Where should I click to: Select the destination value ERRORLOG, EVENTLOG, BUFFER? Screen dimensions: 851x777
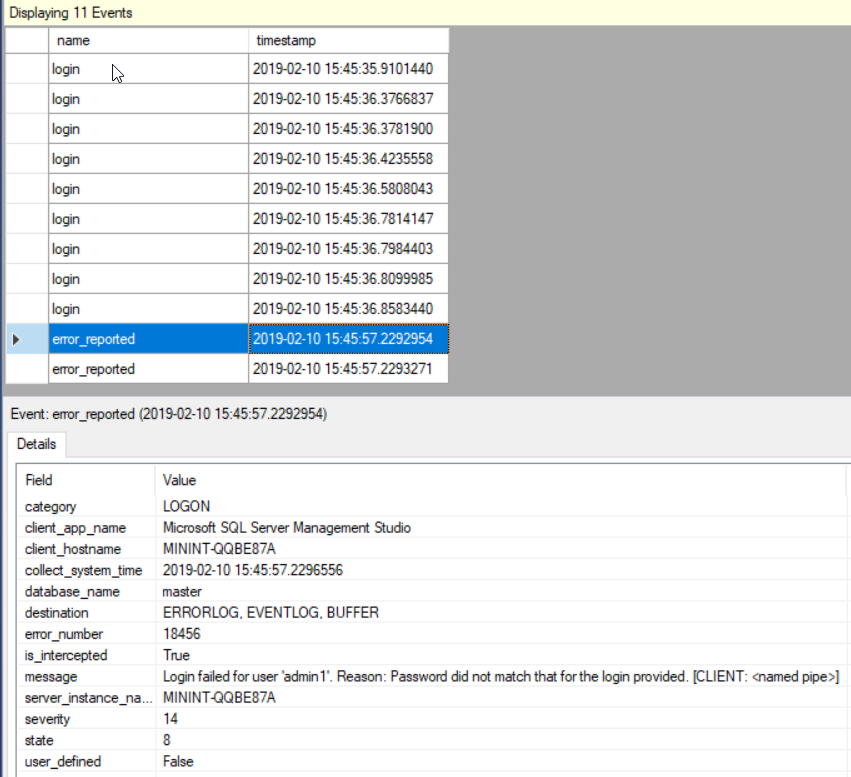click(x=271, y=613)
